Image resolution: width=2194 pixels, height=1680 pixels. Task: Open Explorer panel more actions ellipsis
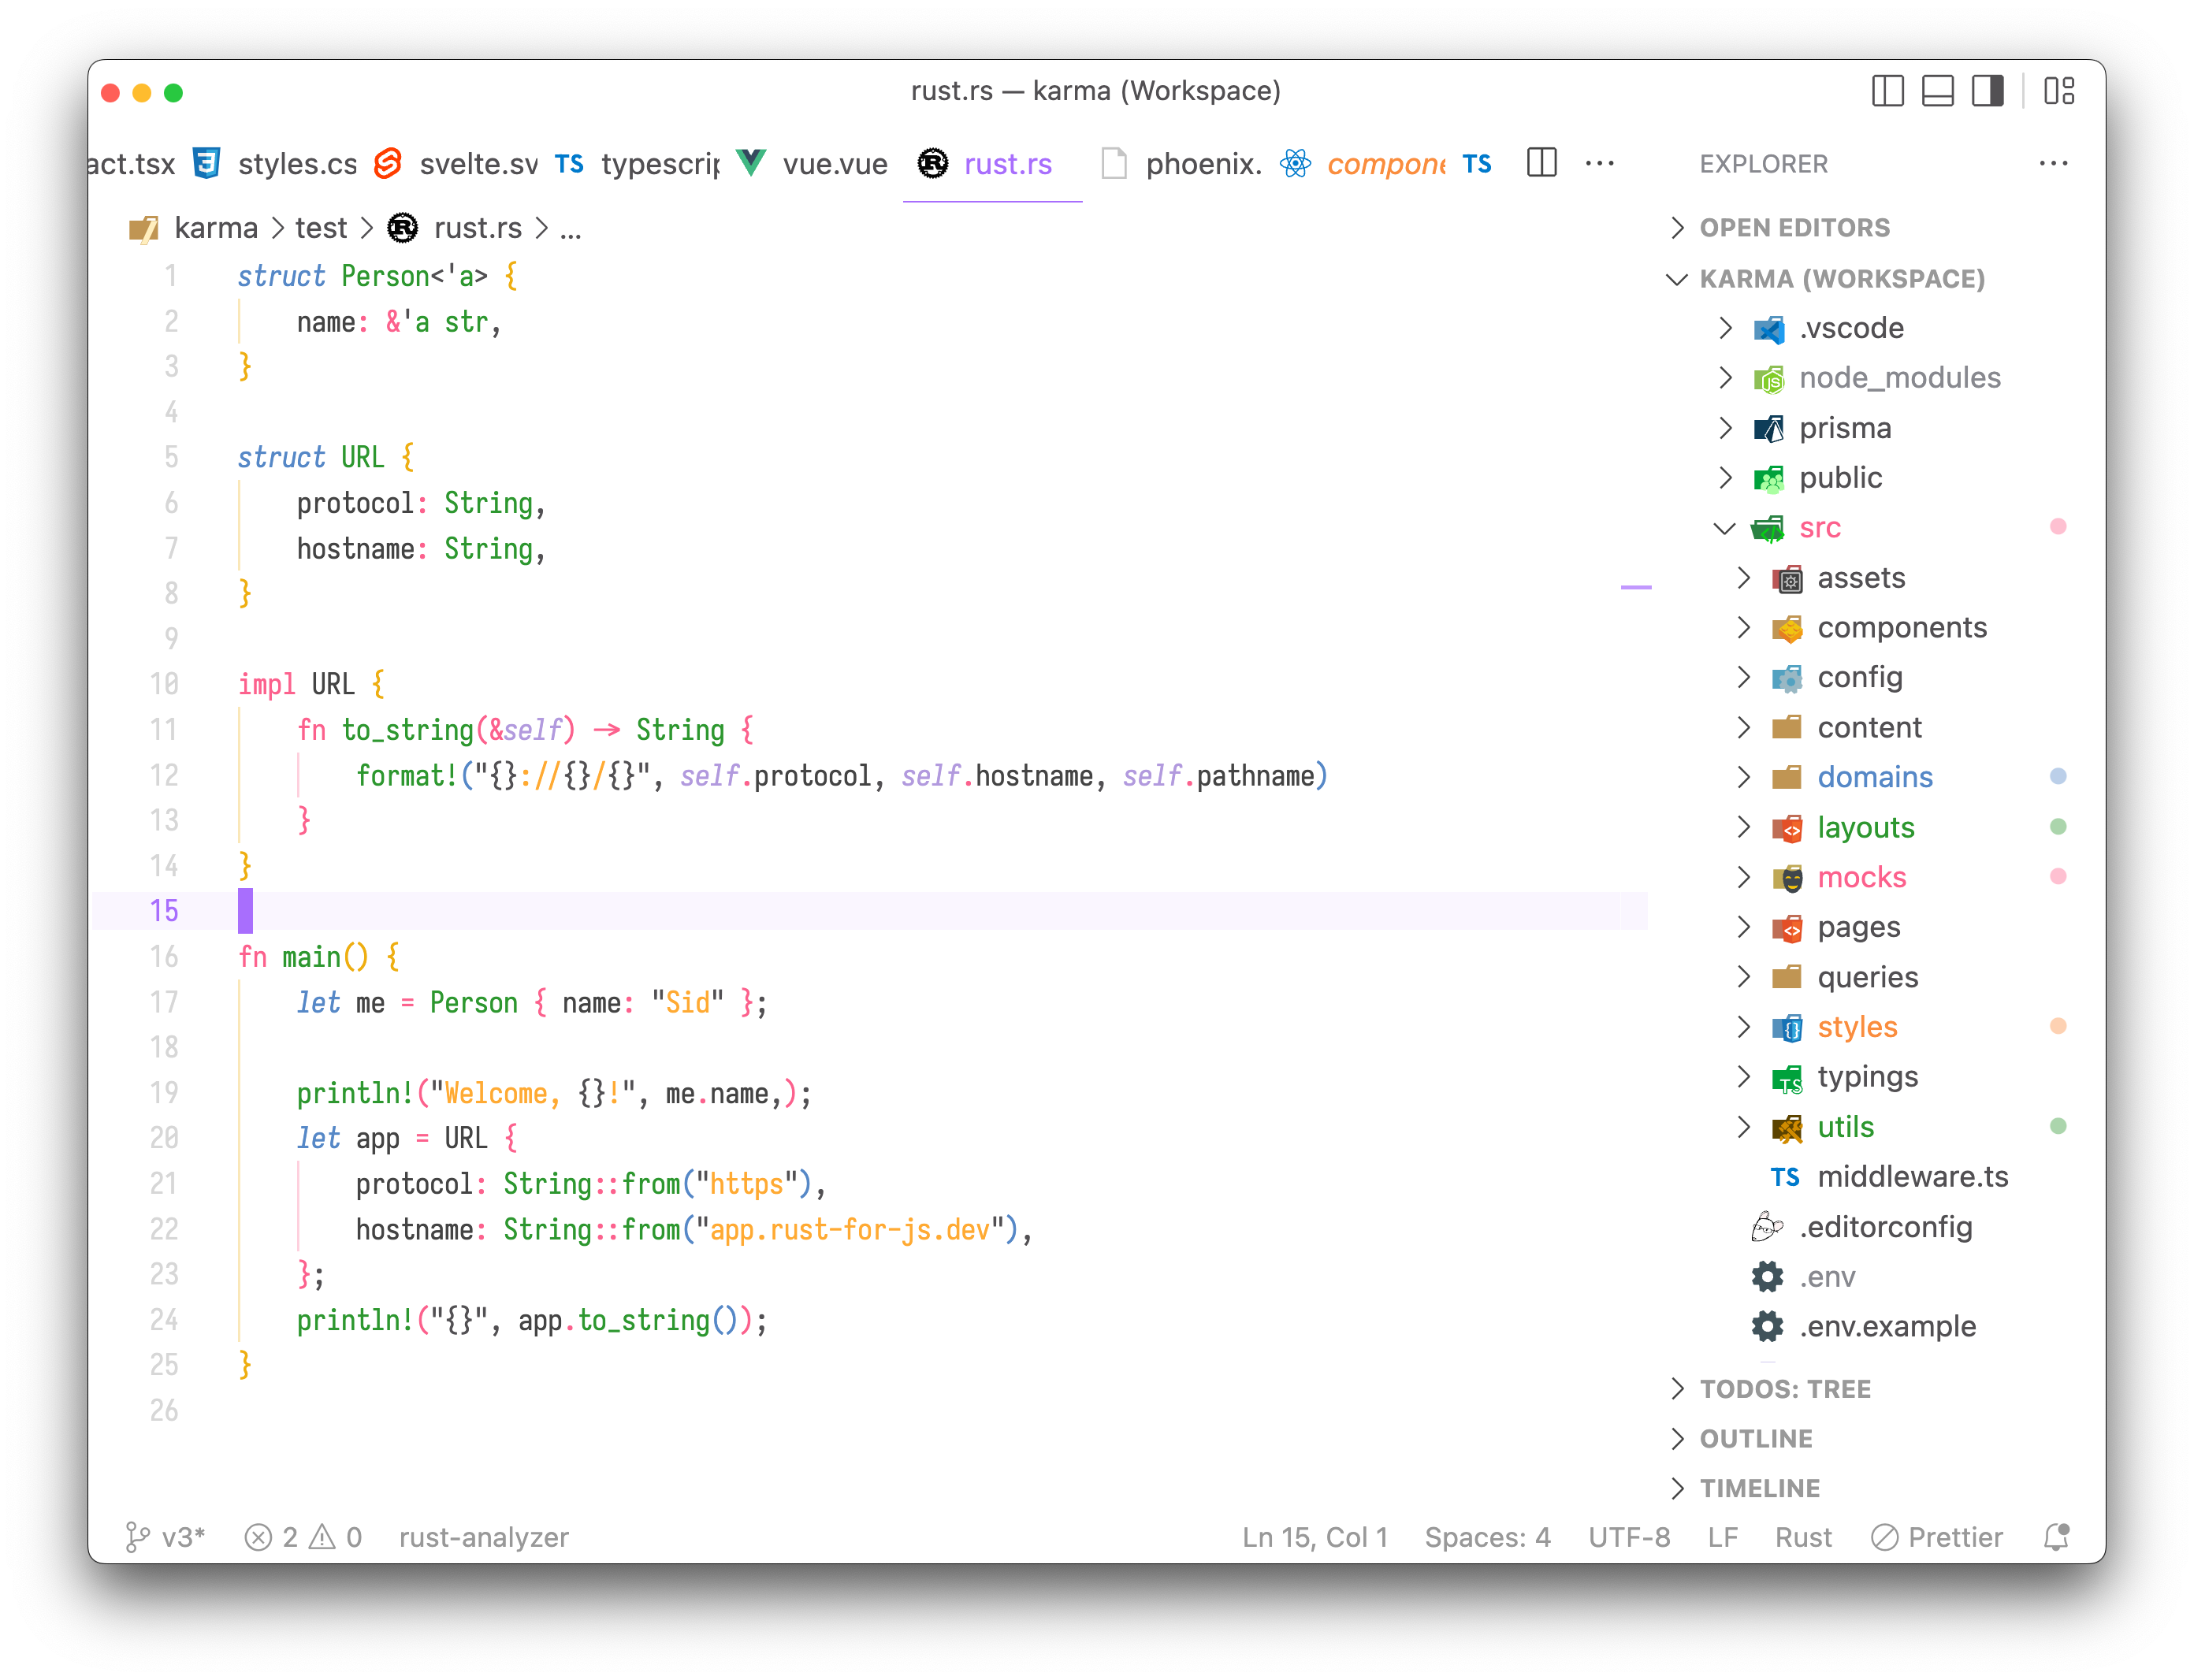(2052, 163)
